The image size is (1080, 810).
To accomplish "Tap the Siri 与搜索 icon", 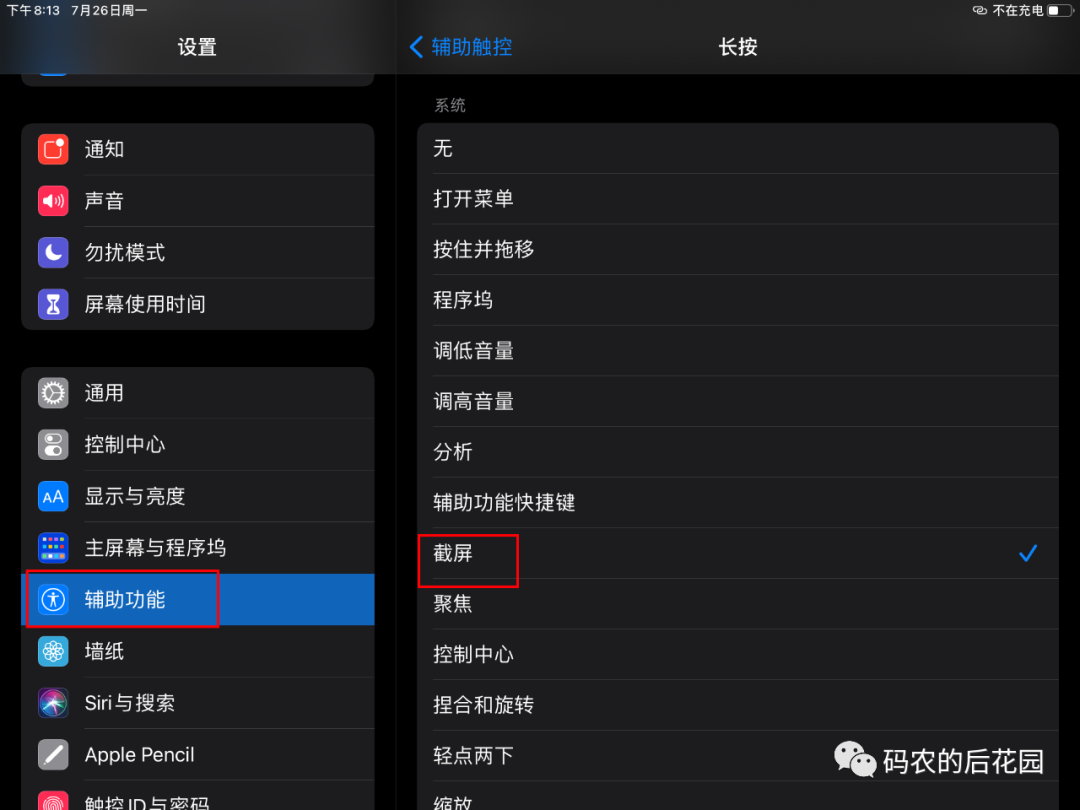I will [53, 703].
